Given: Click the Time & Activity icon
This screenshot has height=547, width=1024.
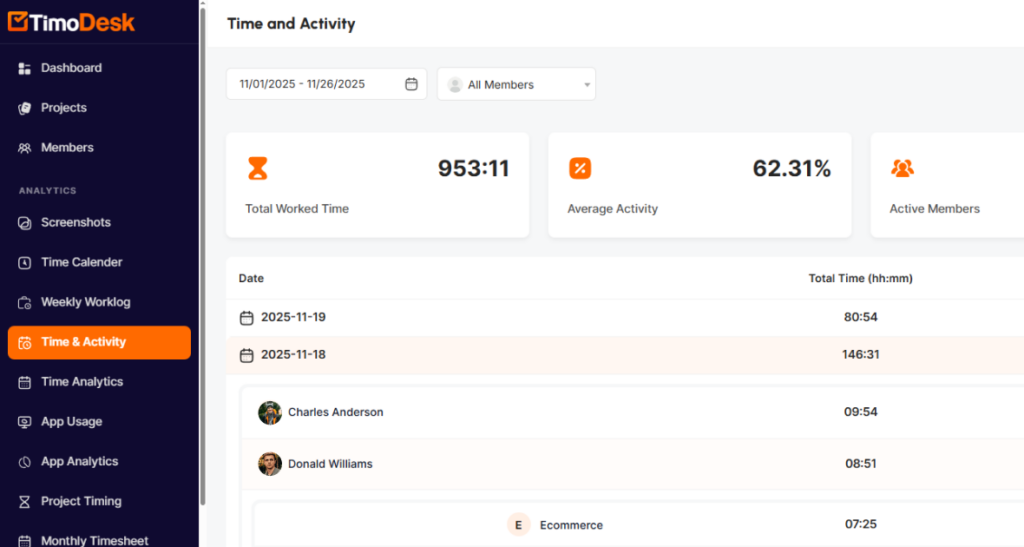Looking at the screenshot, I should click(25, 343).
